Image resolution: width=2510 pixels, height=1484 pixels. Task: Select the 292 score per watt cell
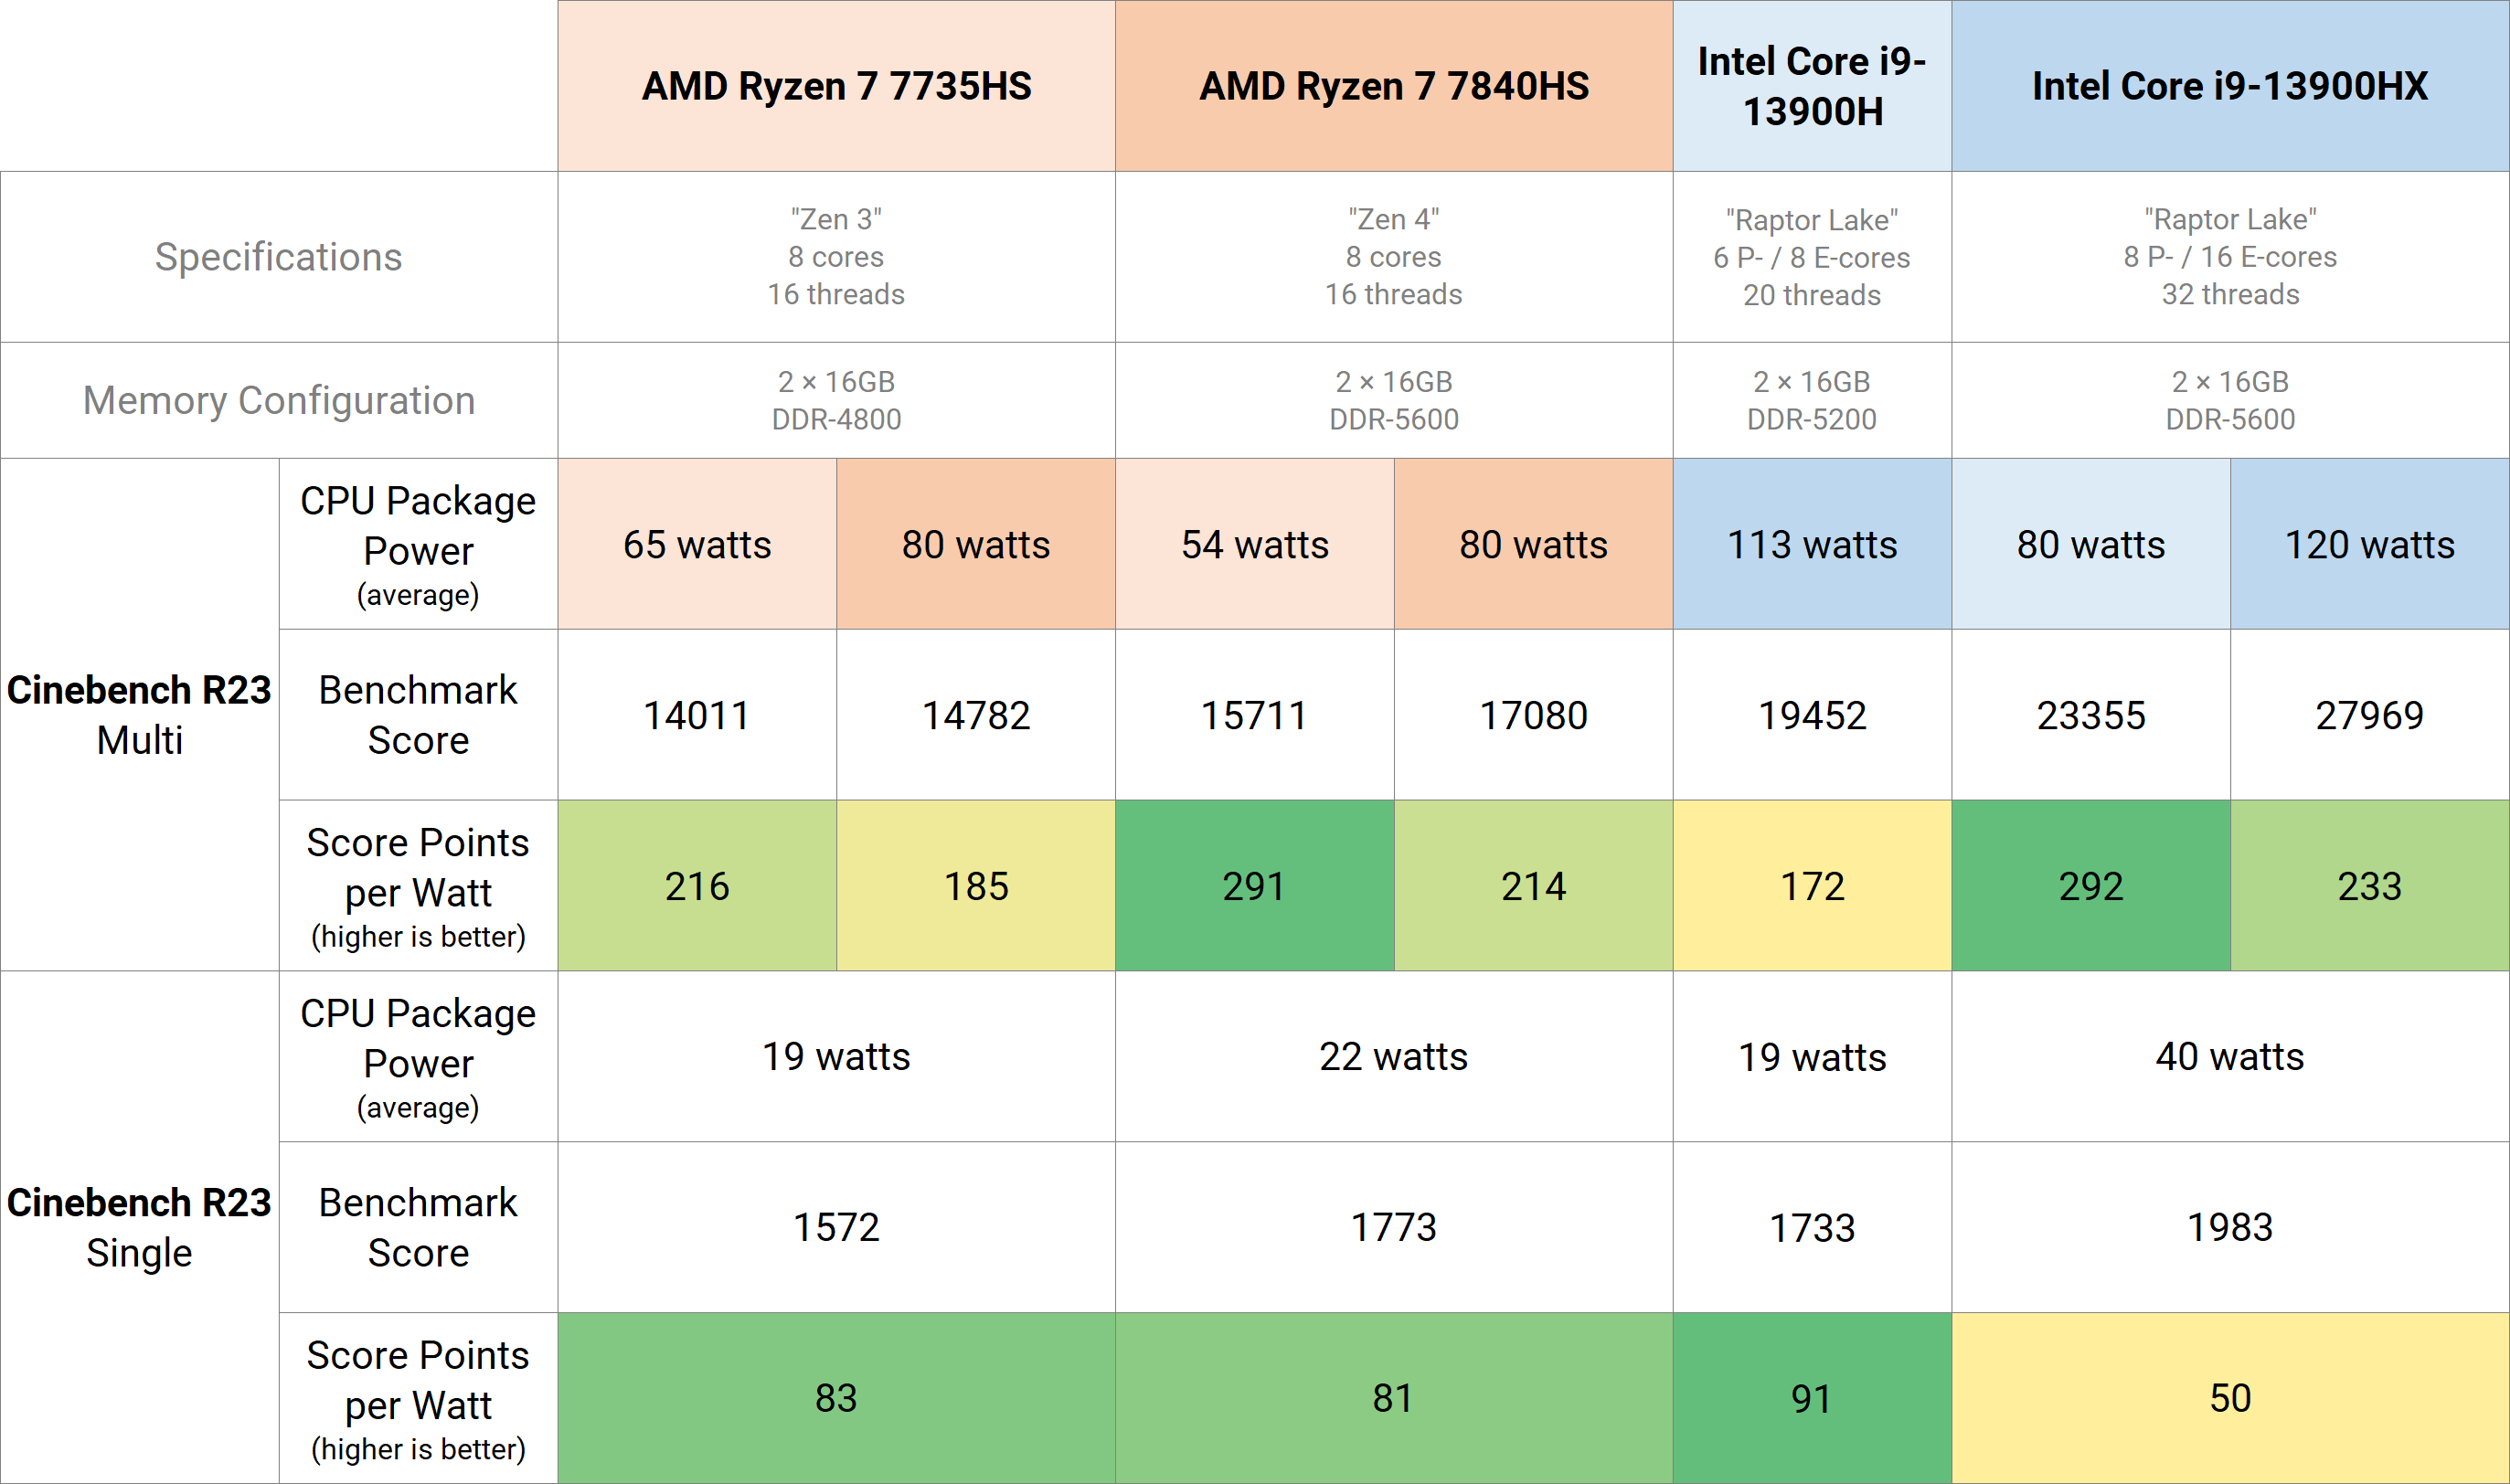click(2090, 886)
